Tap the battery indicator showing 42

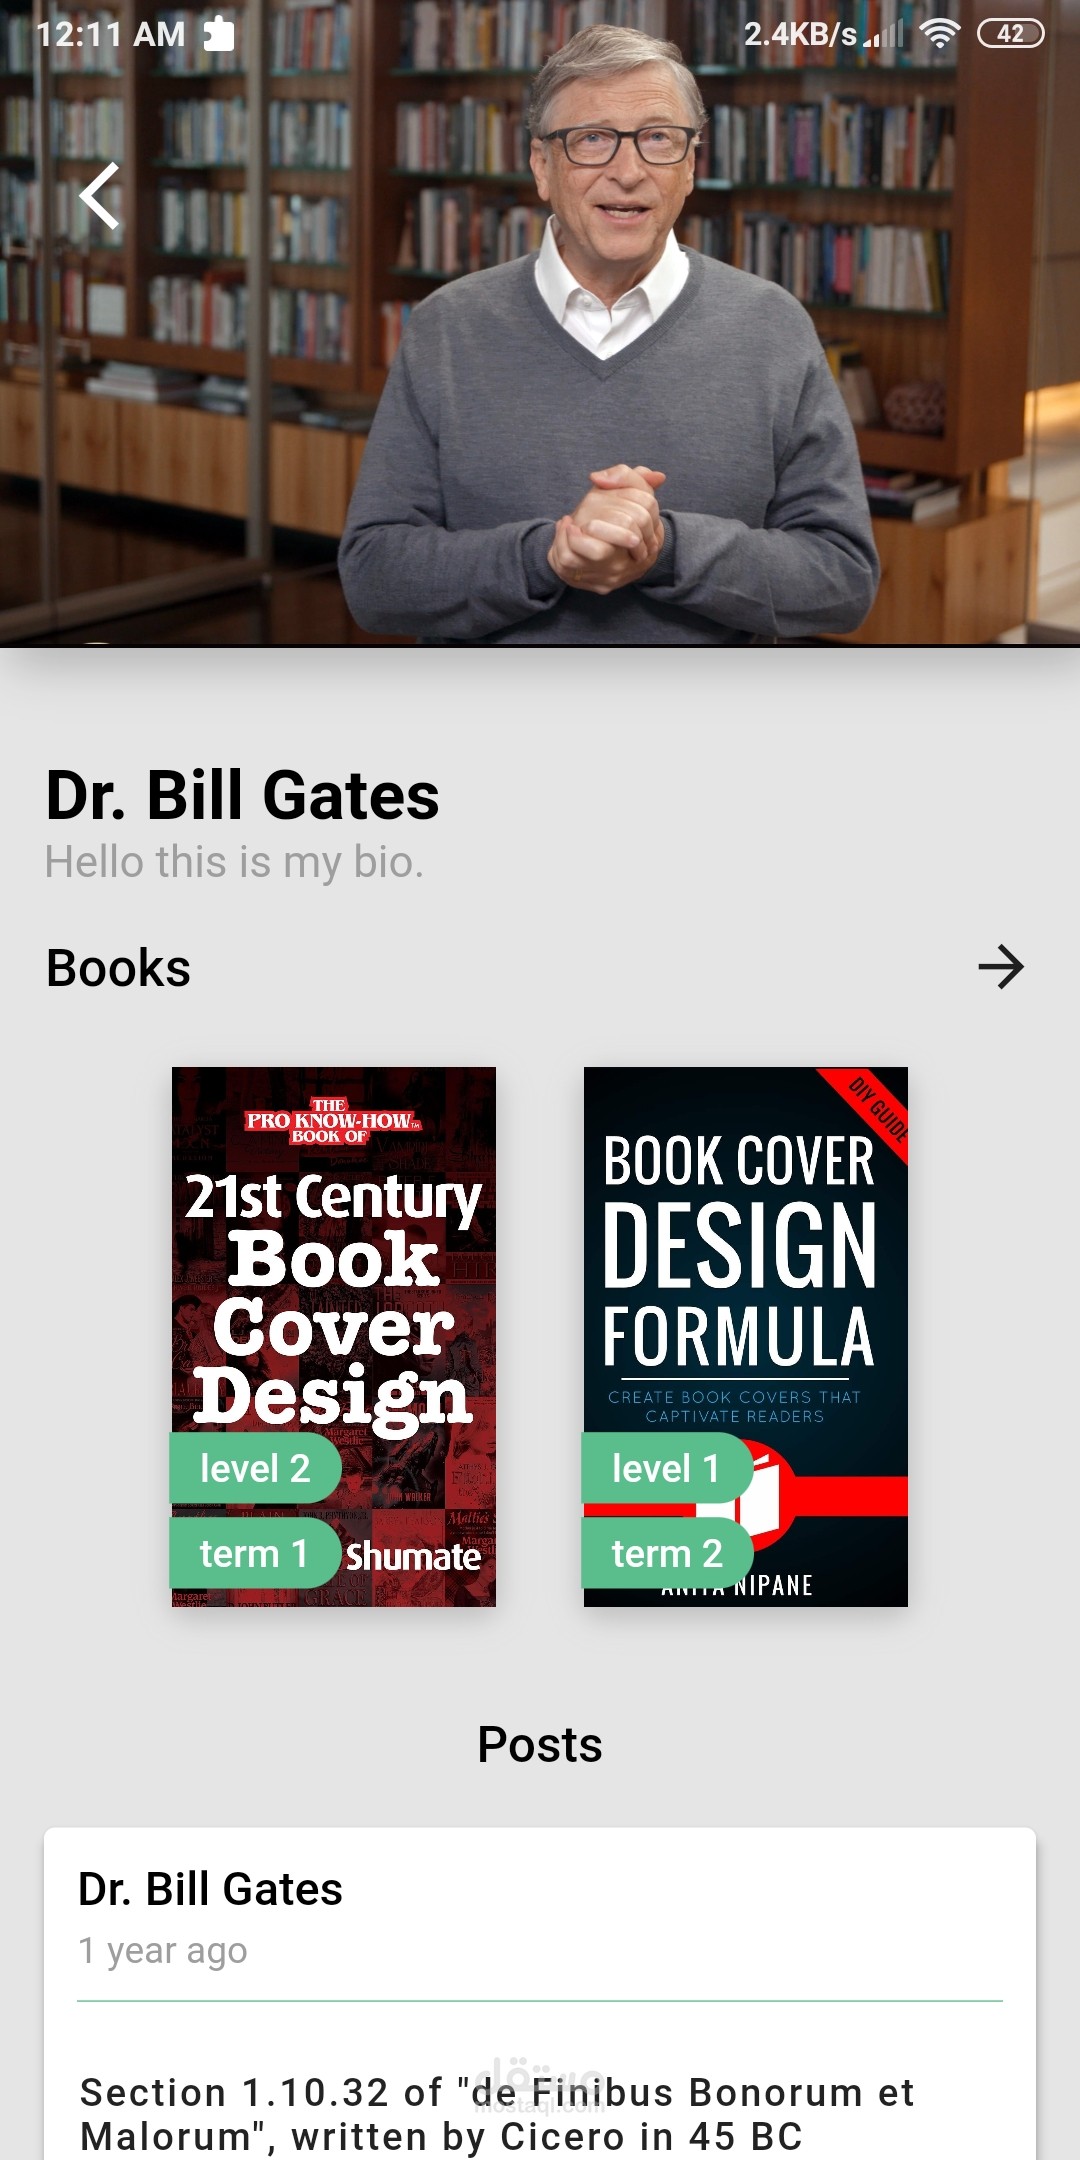1010,34
